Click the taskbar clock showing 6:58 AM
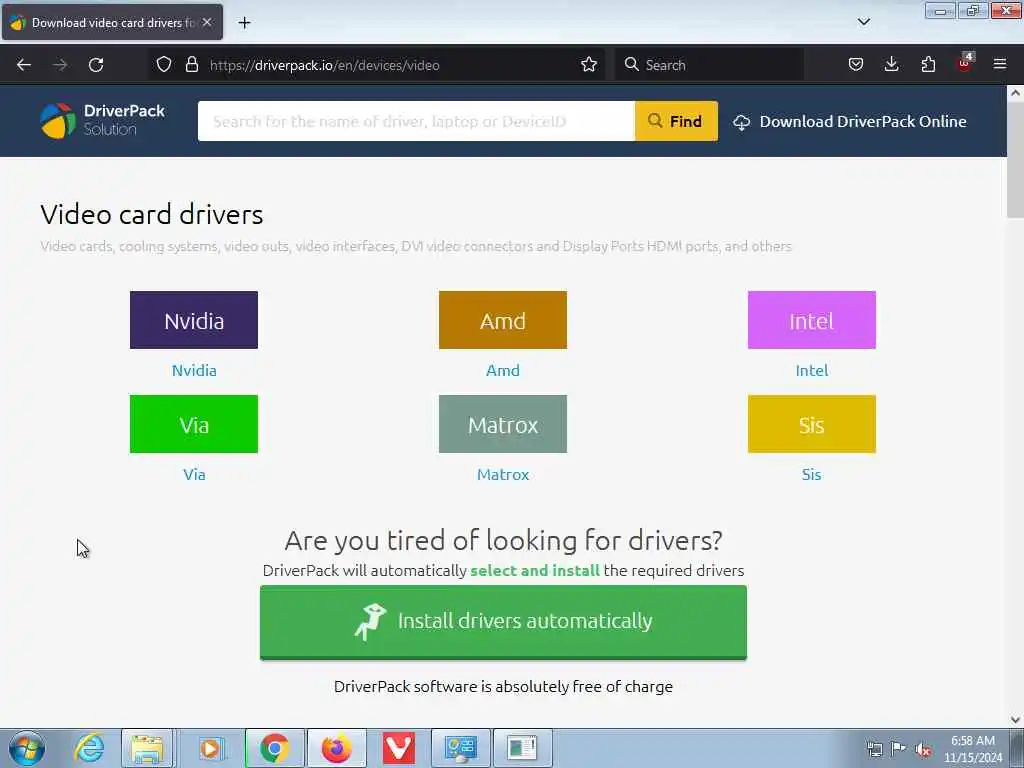Screen dimensions: 1024x768 click(x=973, y=749)
